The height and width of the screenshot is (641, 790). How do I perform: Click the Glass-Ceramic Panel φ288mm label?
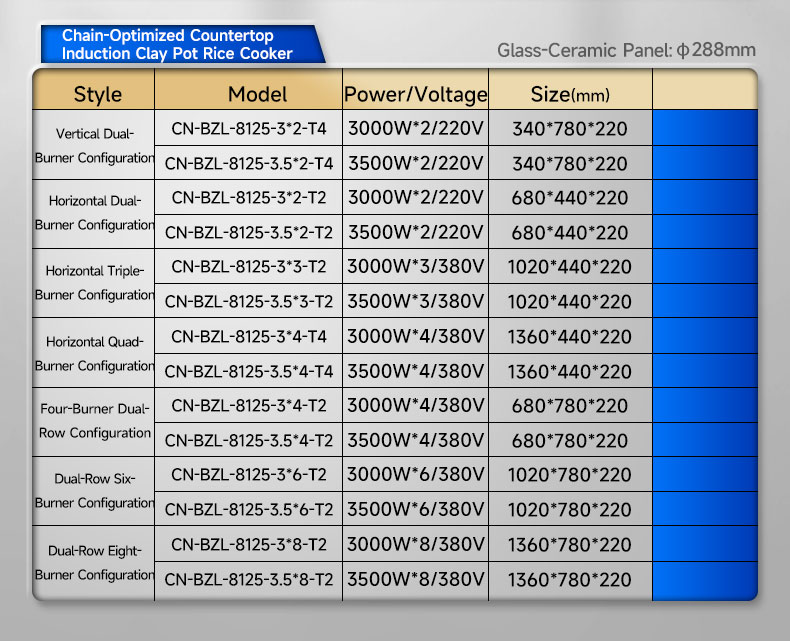click(x=626, y=50)
